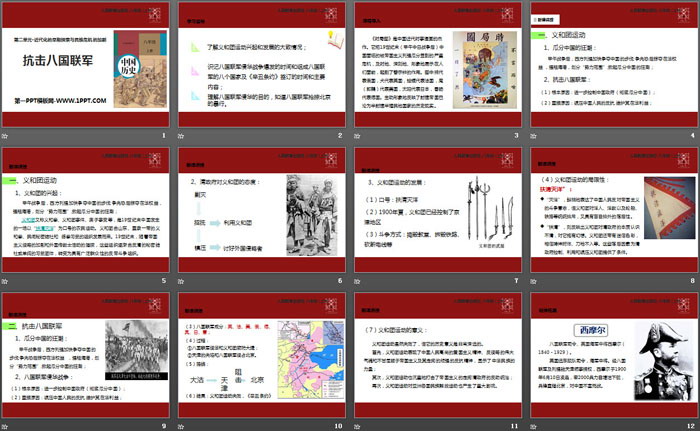The image size is (700, 431).
Task: Click animation star icon under slide 7
Action: [x=357, y=281]
